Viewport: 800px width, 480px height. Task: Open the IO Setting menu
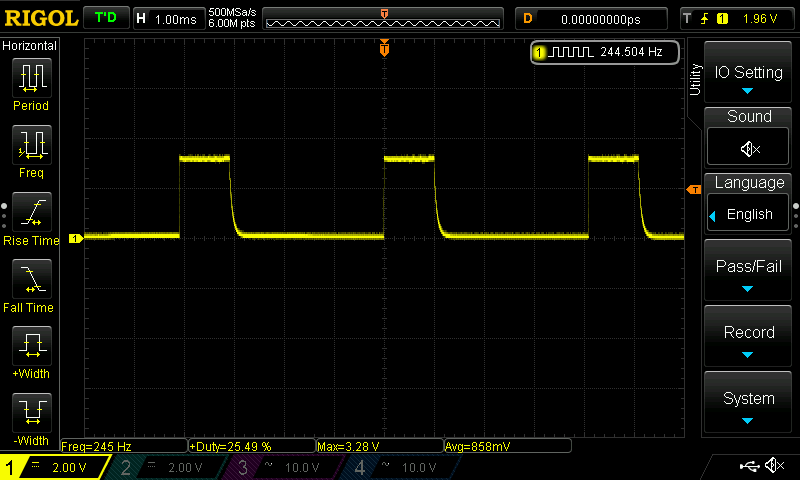click(748, 72)
